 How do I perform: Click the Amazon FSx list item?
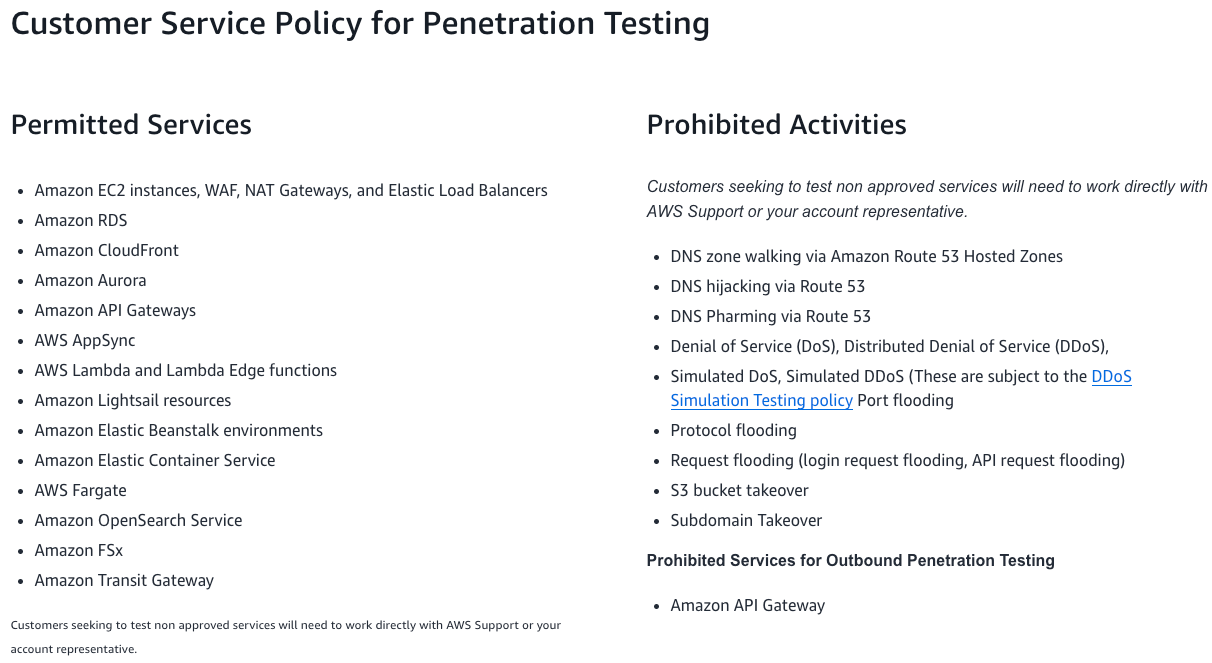pyautogui.click(x=79, y=550)
